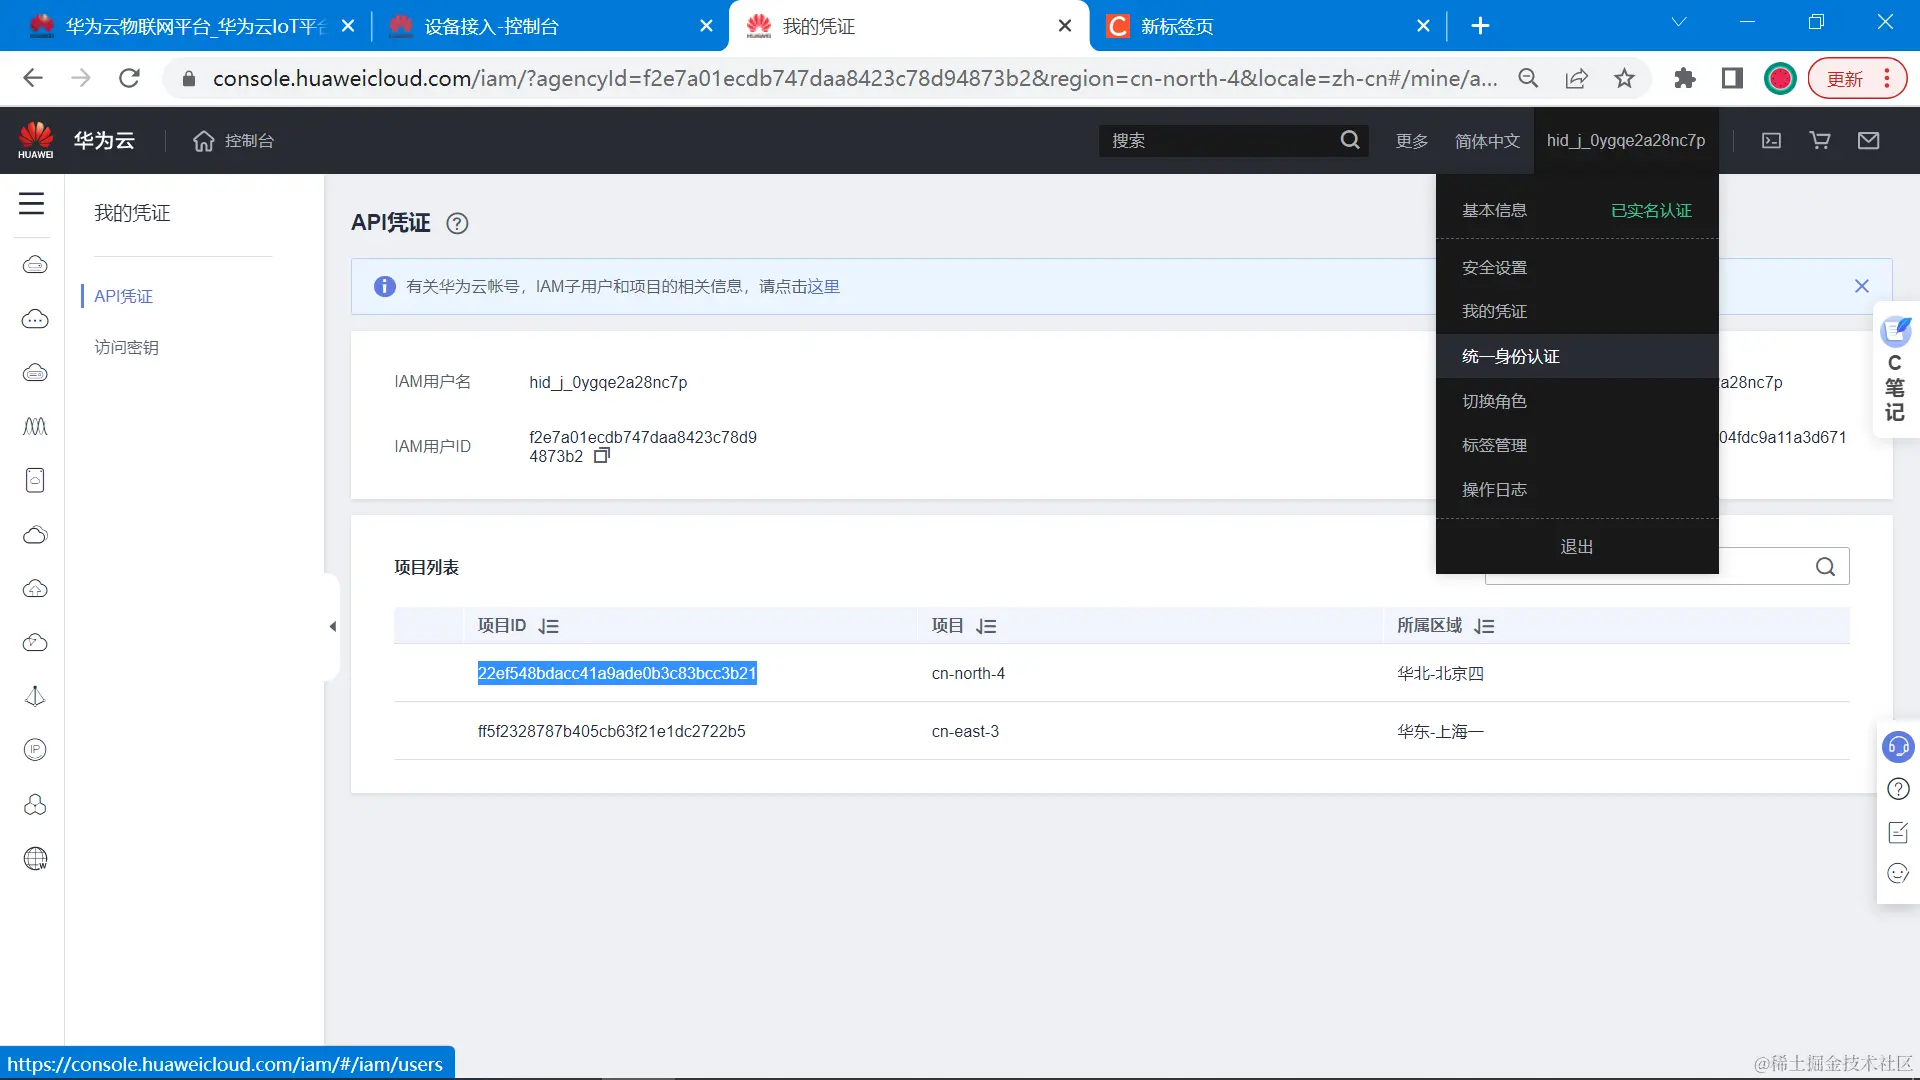
Task: Open the globe service icon in sidebar
Action: pos(35,859)
